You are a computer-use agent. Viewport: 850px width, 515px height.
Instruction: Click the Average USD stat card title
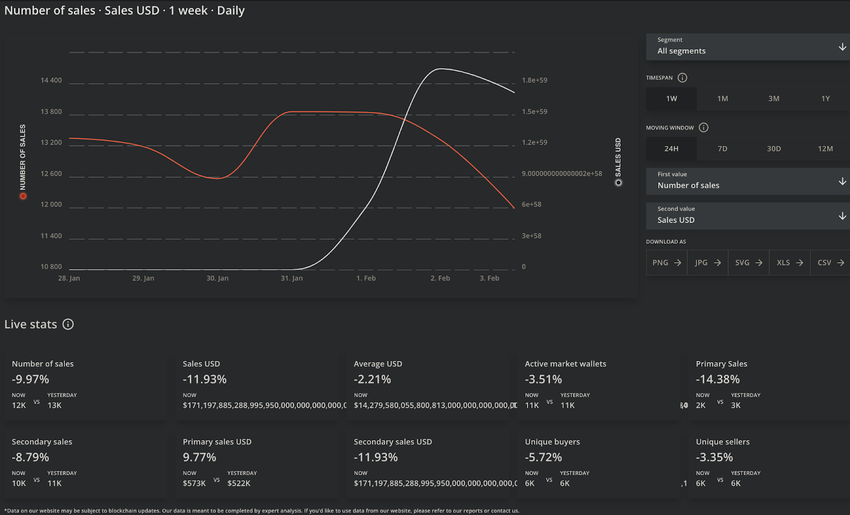[x=378, y=364]
